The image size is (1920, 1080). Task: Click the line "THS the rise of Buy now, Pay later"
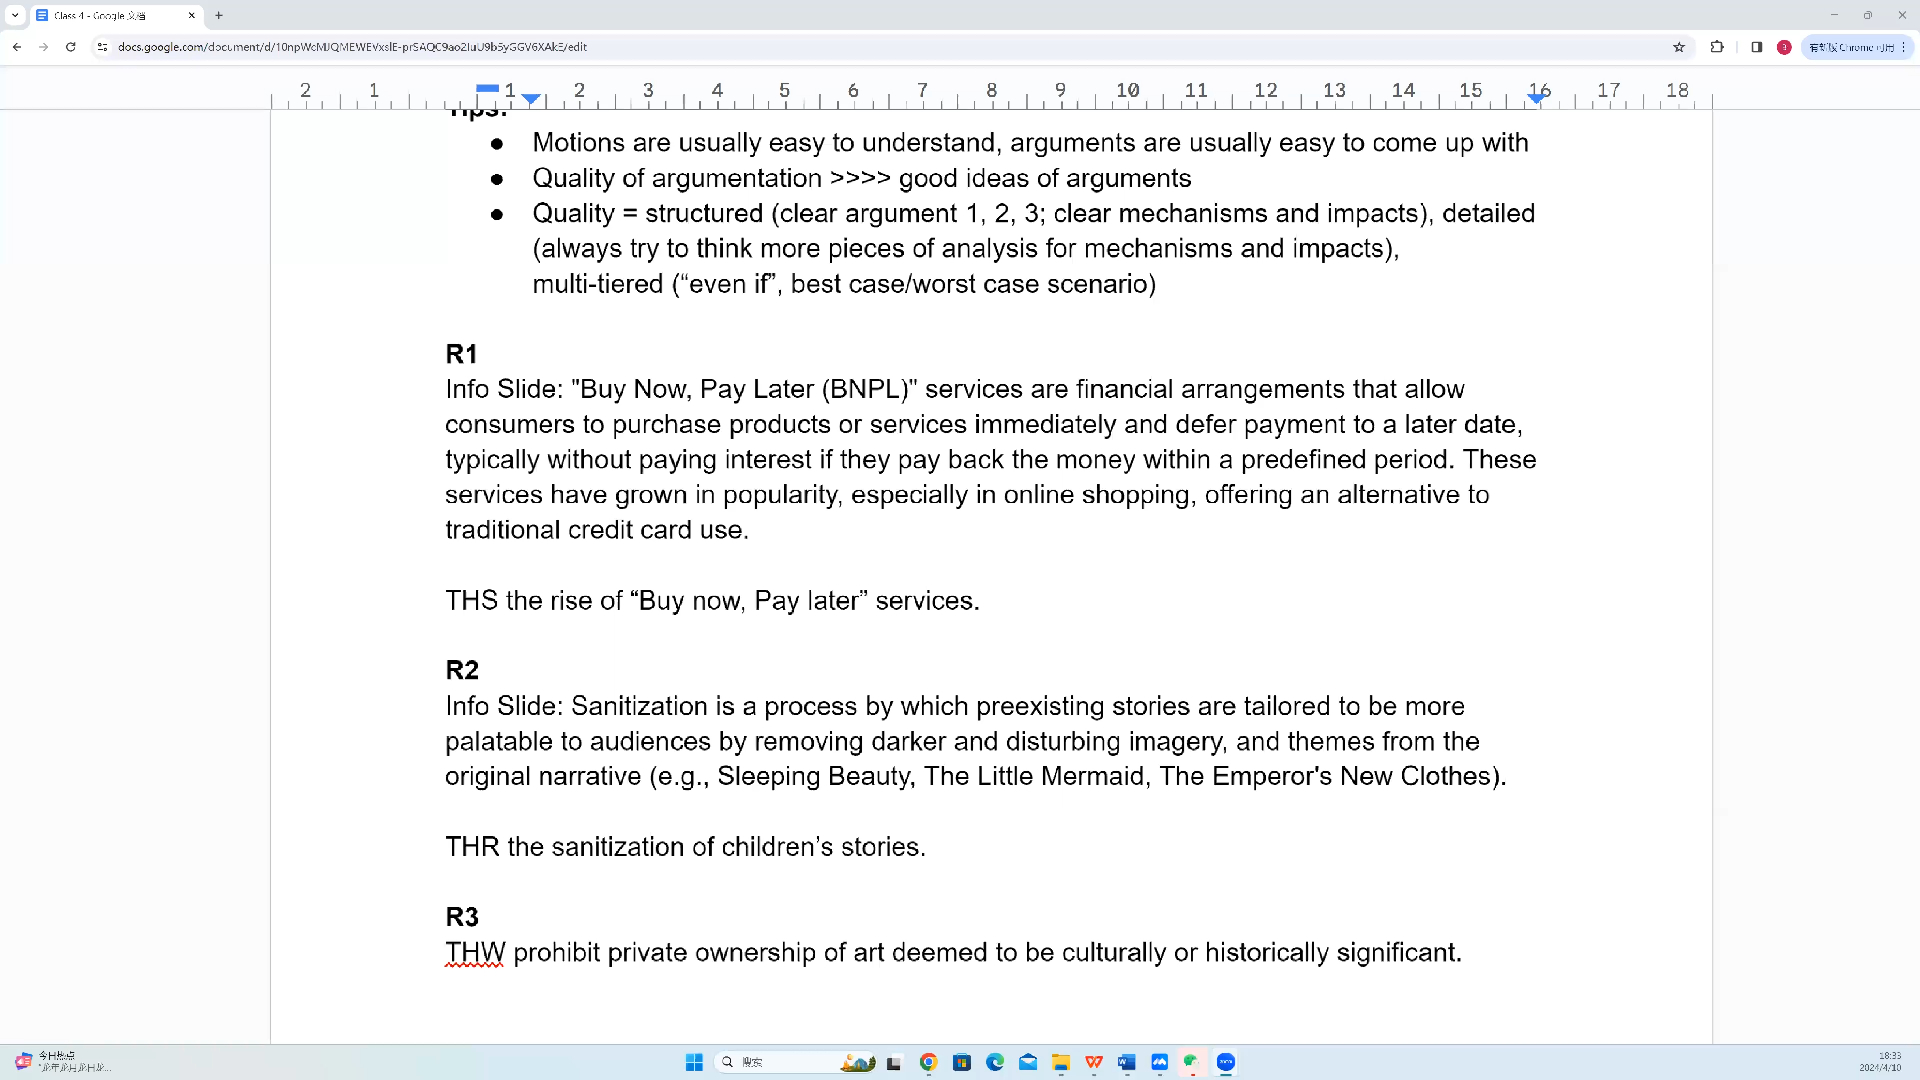tap(712, 601)
